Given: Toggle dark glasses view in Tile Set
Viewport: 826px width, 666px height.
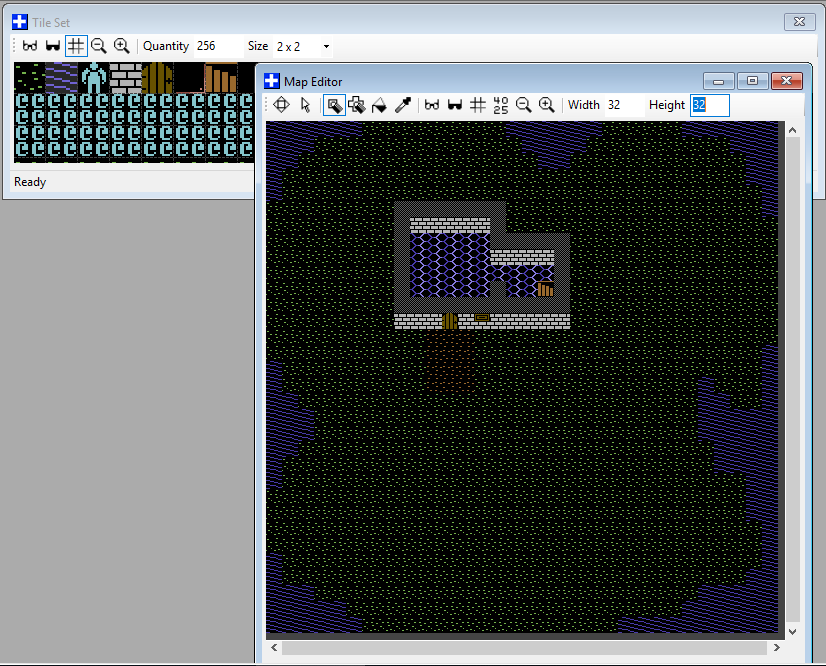Looking at the screenshot, I should 53,46.
